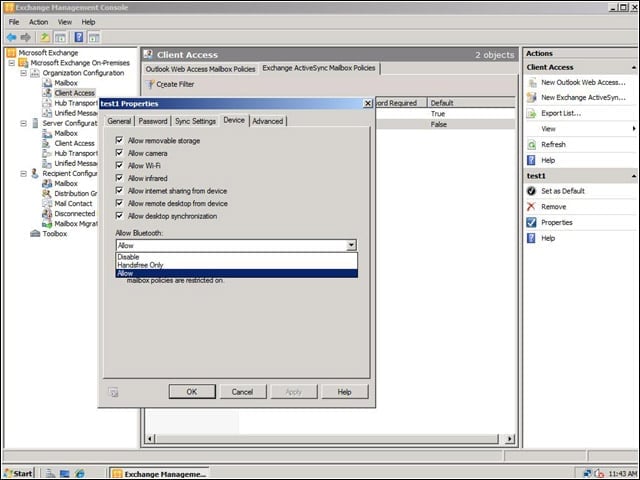Screen dimensions: 640x480
Task: Click the lock icon in test1 Properties dialog
Action: [x=113, y=392]
